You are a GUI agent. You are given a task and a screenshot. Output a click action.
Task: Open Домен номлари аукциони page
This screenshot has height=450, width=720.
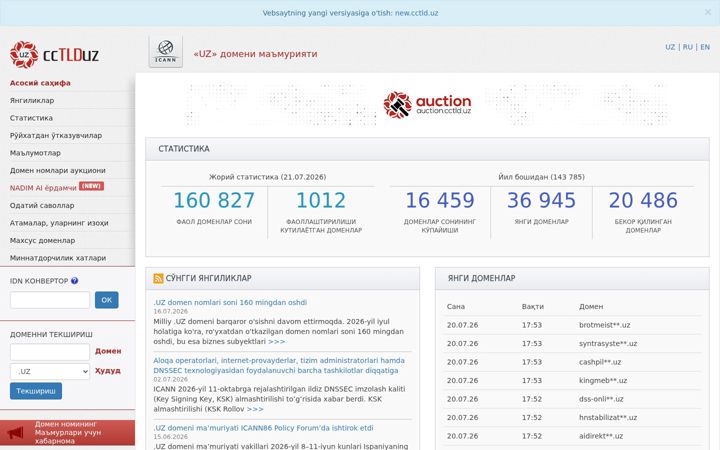tap(57, 170)
